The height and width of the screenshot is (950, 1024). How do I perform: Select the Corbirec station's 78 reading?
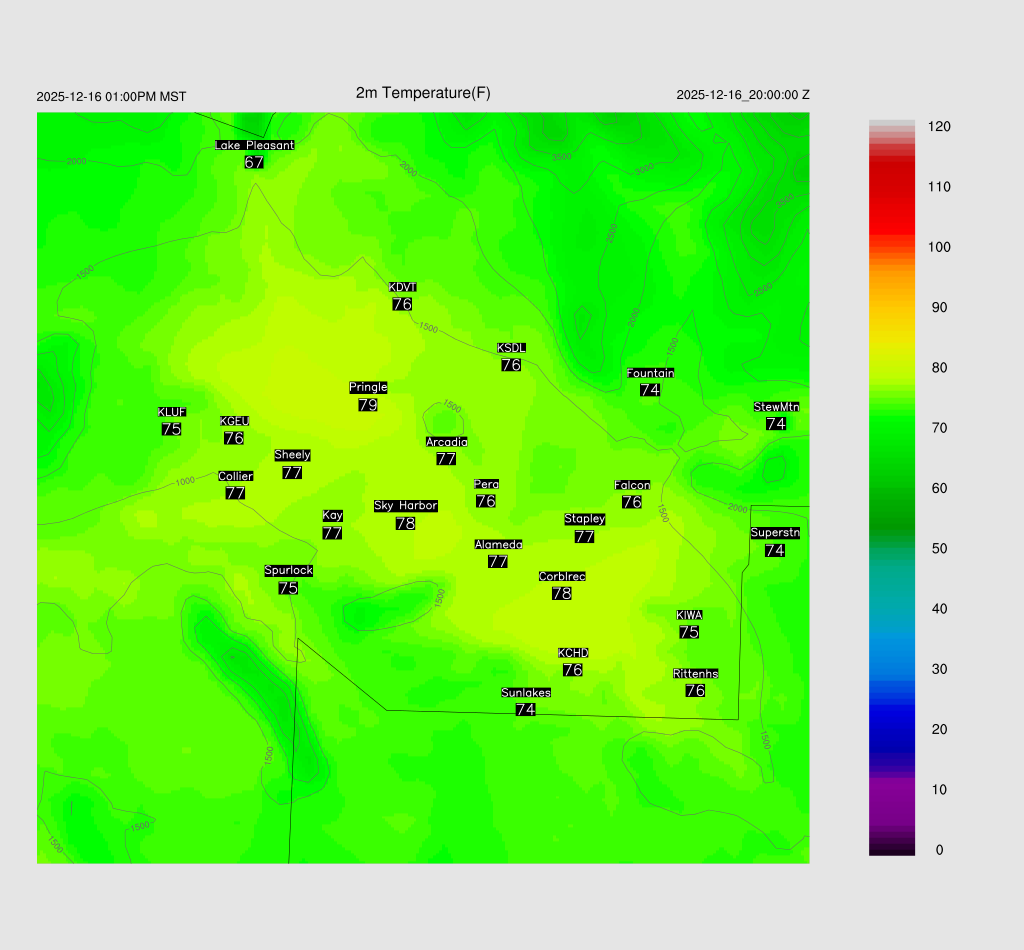pyautogui.click(x=562, y=593)
